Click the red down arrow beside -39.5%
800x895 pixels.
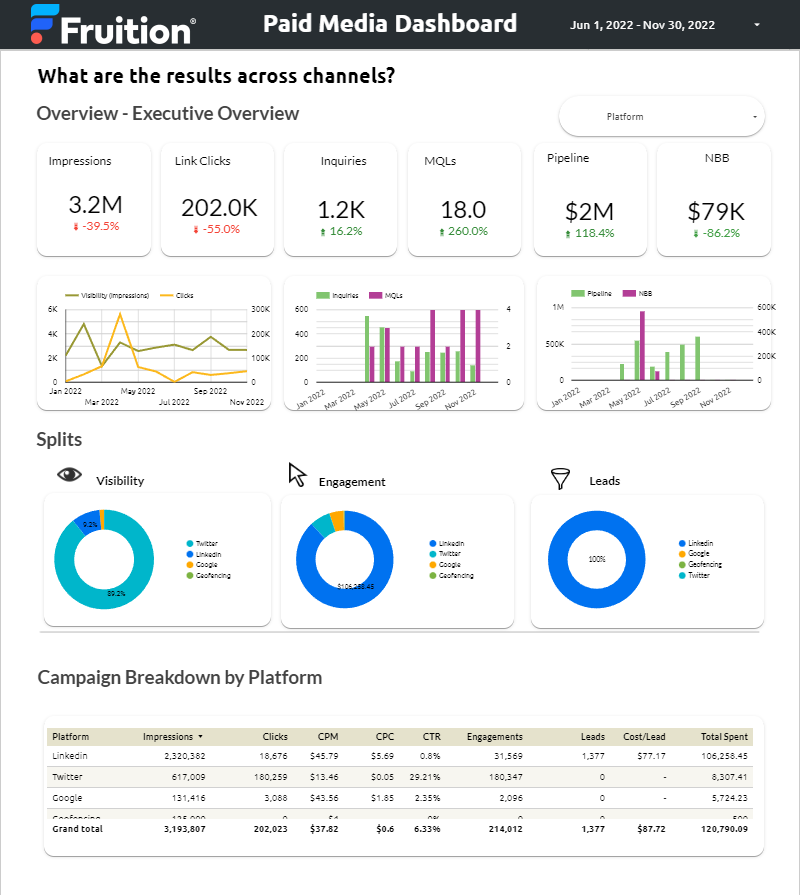tap(76, 227)
